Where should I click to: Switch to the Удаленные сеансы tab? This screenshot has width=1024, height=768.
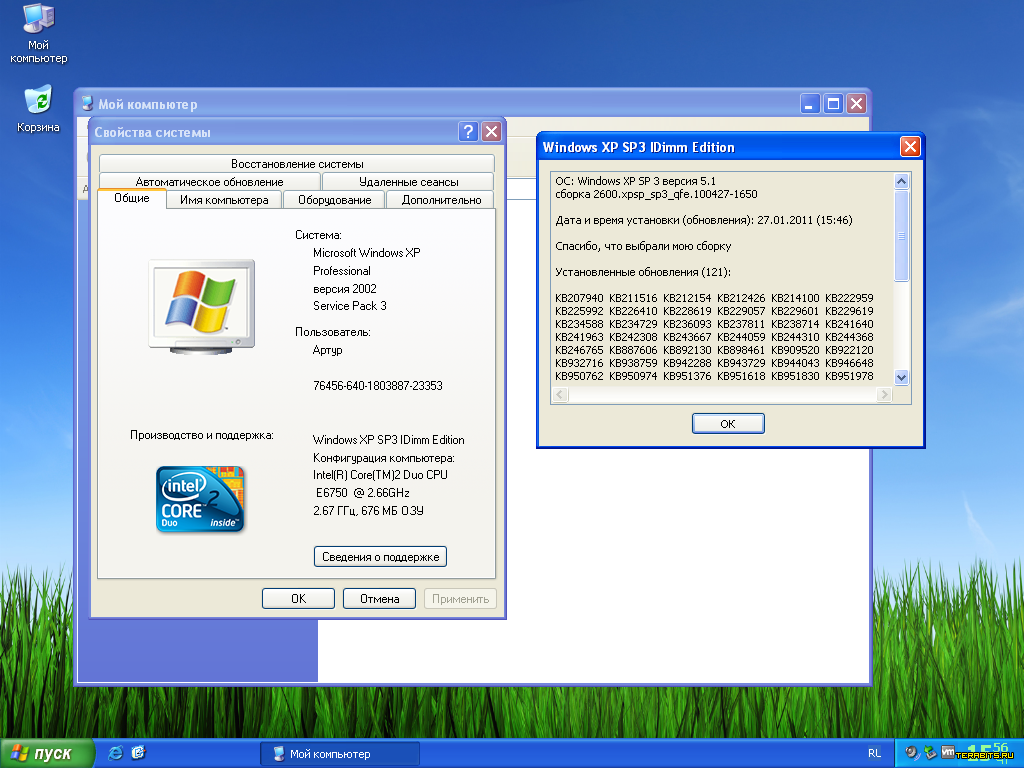[408, 182]
